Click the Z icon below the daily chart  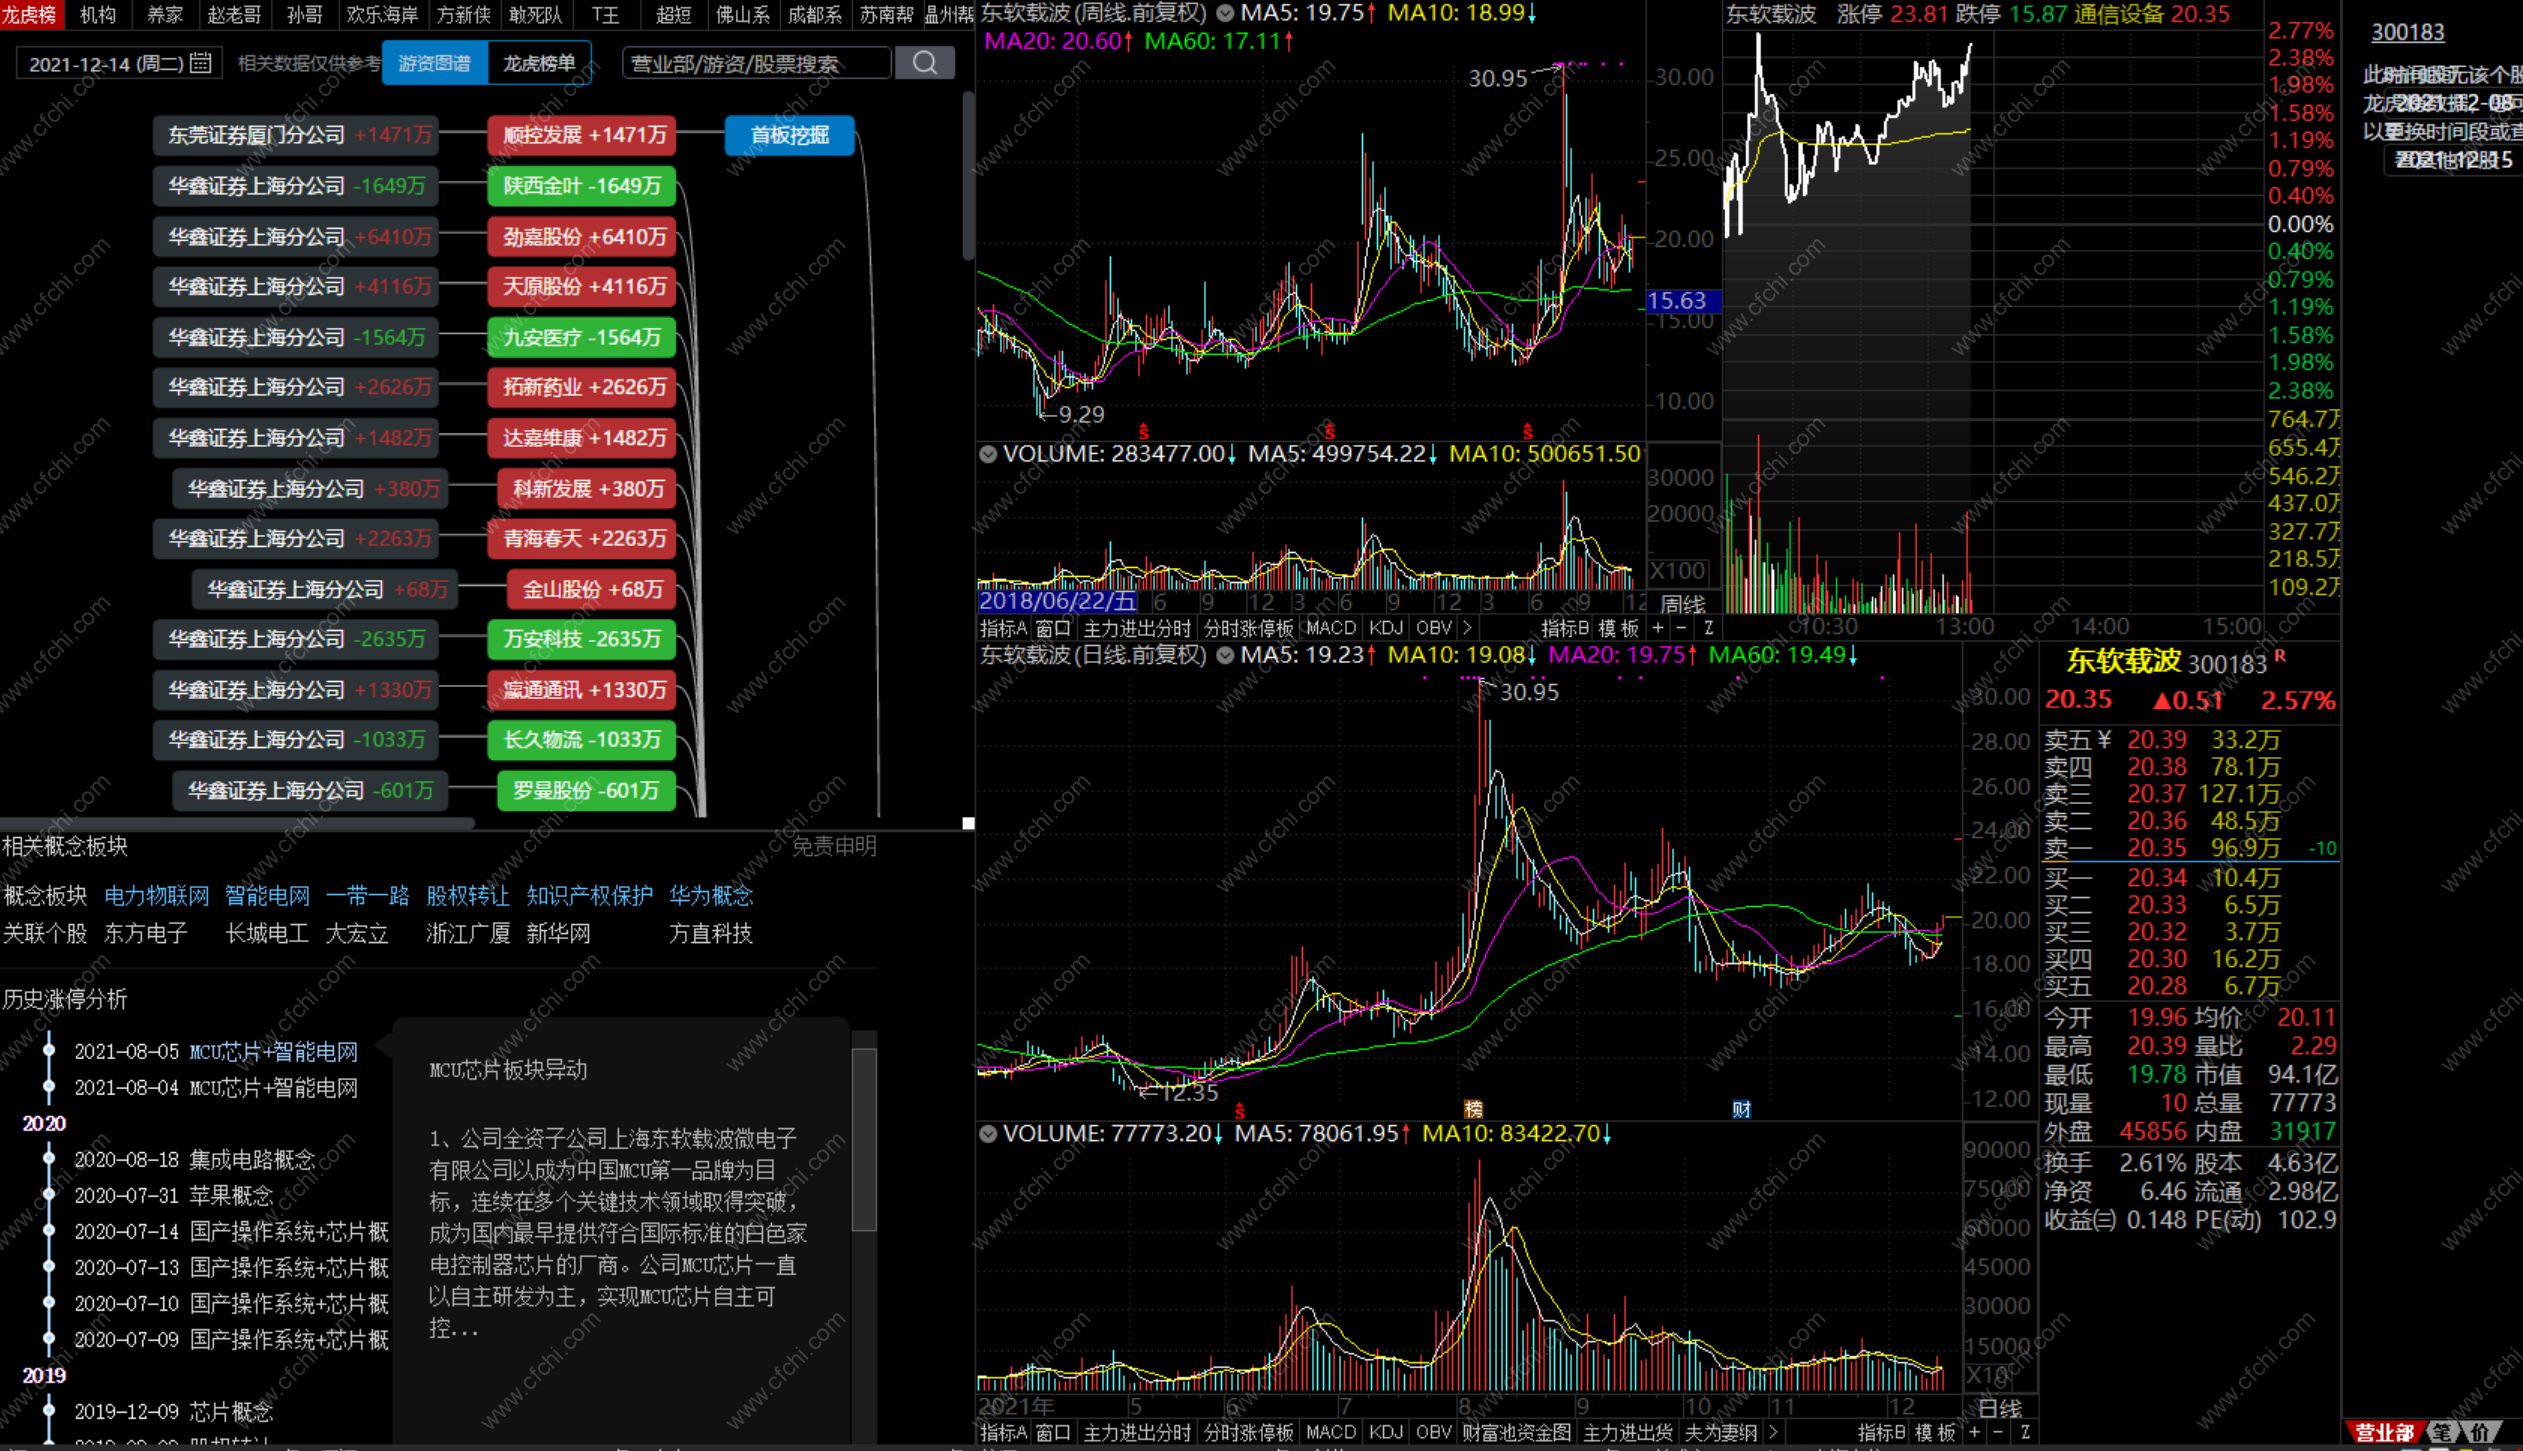point(2024,1432)
